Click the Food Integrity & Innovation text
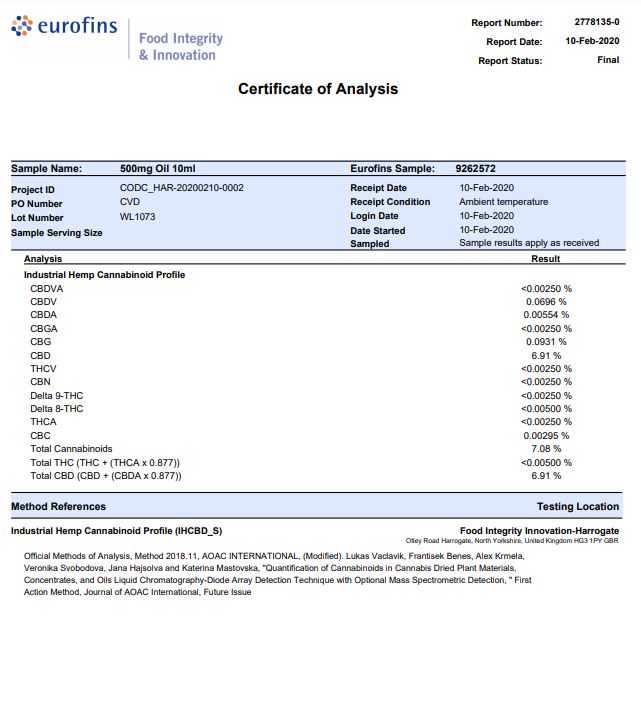 pyautogui.click(x=180, y=47)
